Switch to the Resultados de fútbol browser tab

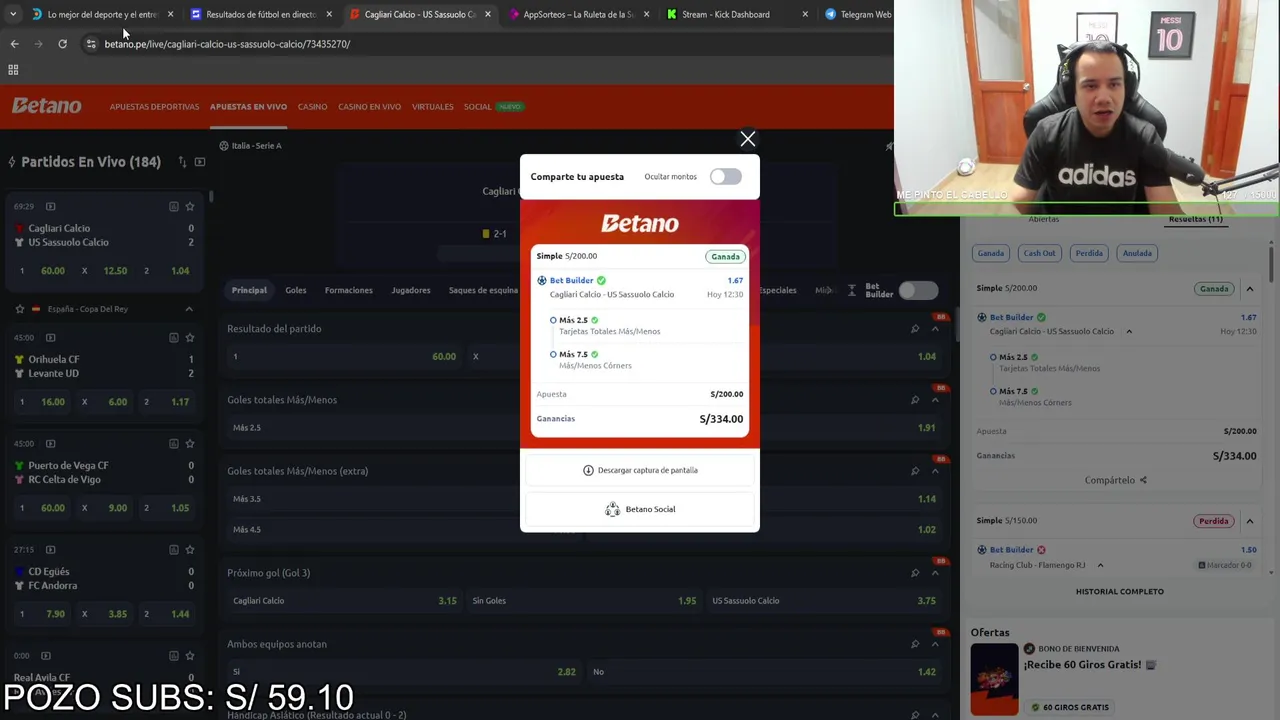click(x=260, y=14)
